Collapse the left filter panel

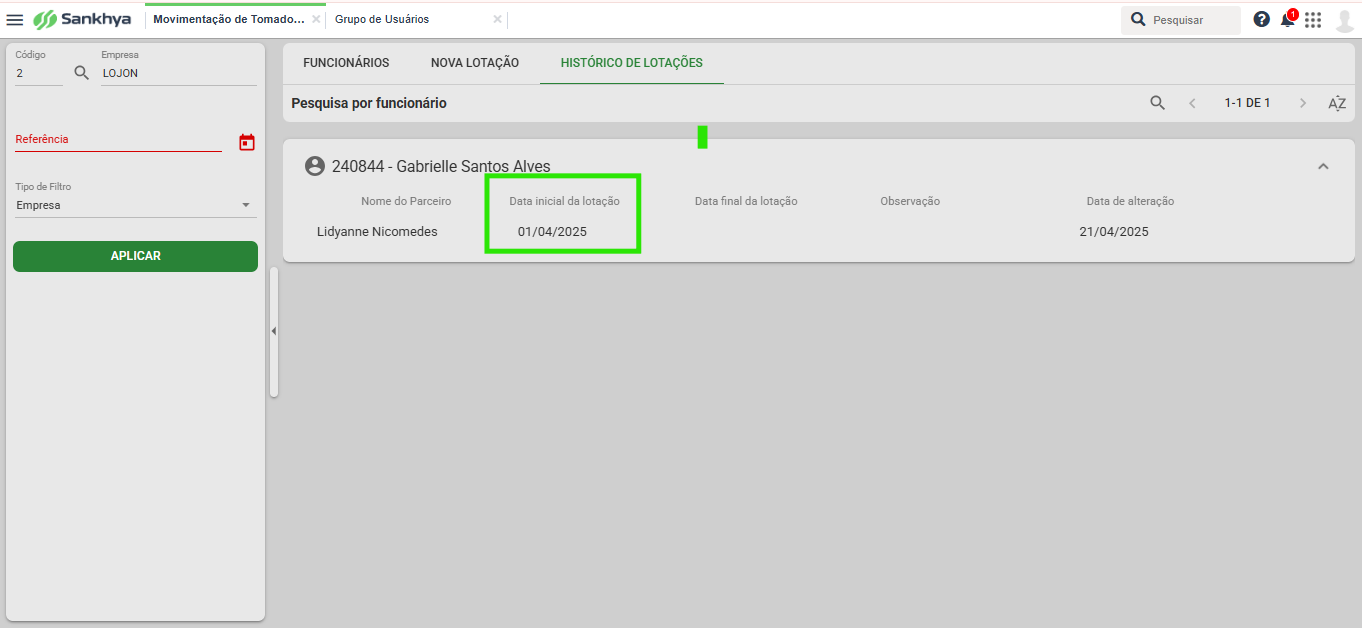[274, 331]
